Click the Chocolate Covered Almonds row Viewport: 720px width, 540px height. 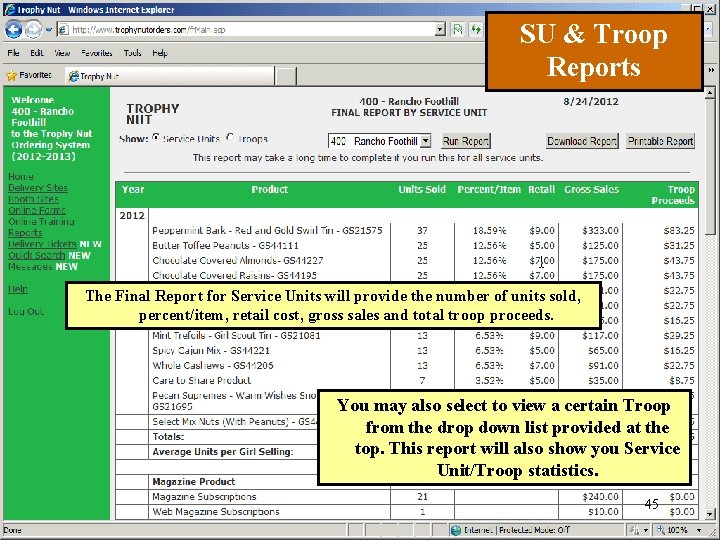[407, 260]
